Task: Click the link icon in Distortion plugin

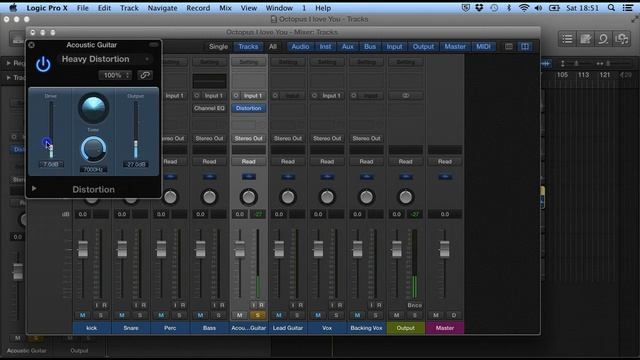Action: point(144,75)
